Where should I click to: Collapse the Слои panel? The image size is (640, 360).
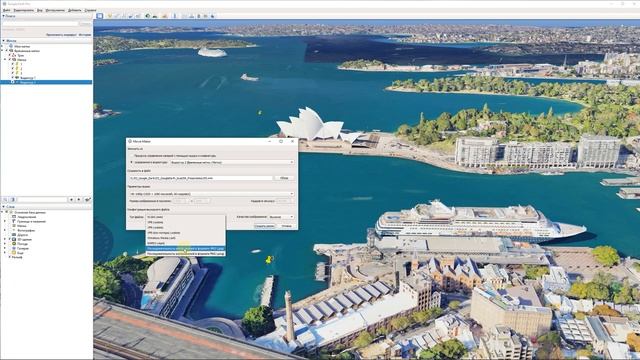[3, 207]
